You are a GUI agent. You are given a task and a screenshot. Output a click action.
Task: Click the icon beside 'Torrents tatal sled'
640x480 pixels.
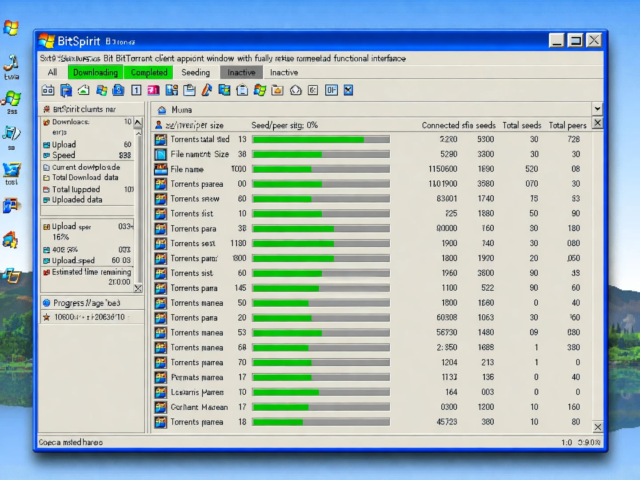(160, 140)
